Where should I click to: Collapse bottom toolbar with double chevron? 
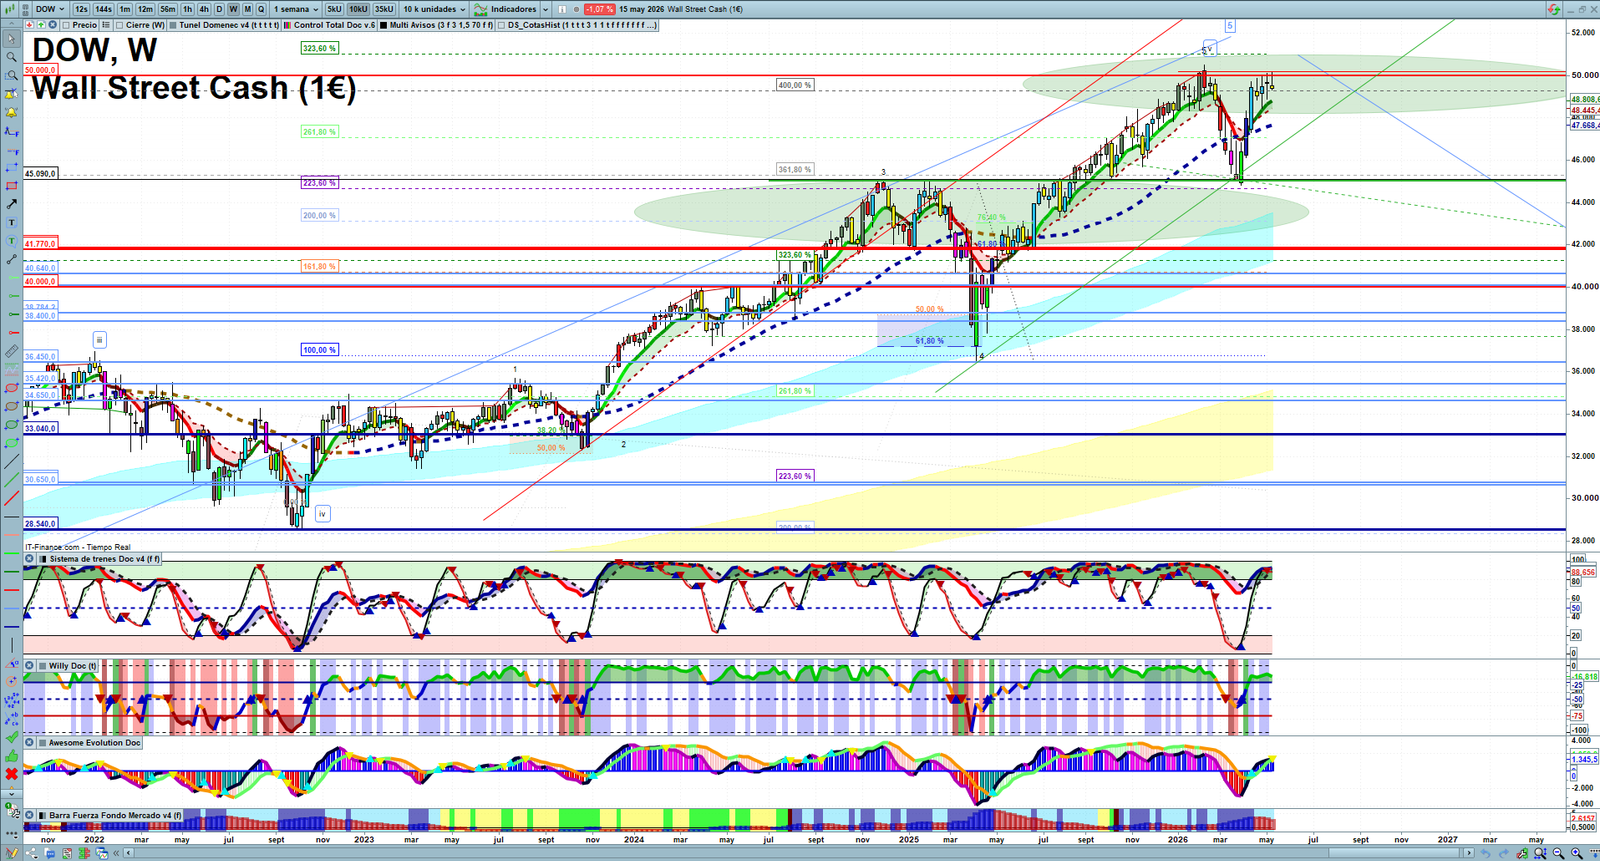[116, 853]
